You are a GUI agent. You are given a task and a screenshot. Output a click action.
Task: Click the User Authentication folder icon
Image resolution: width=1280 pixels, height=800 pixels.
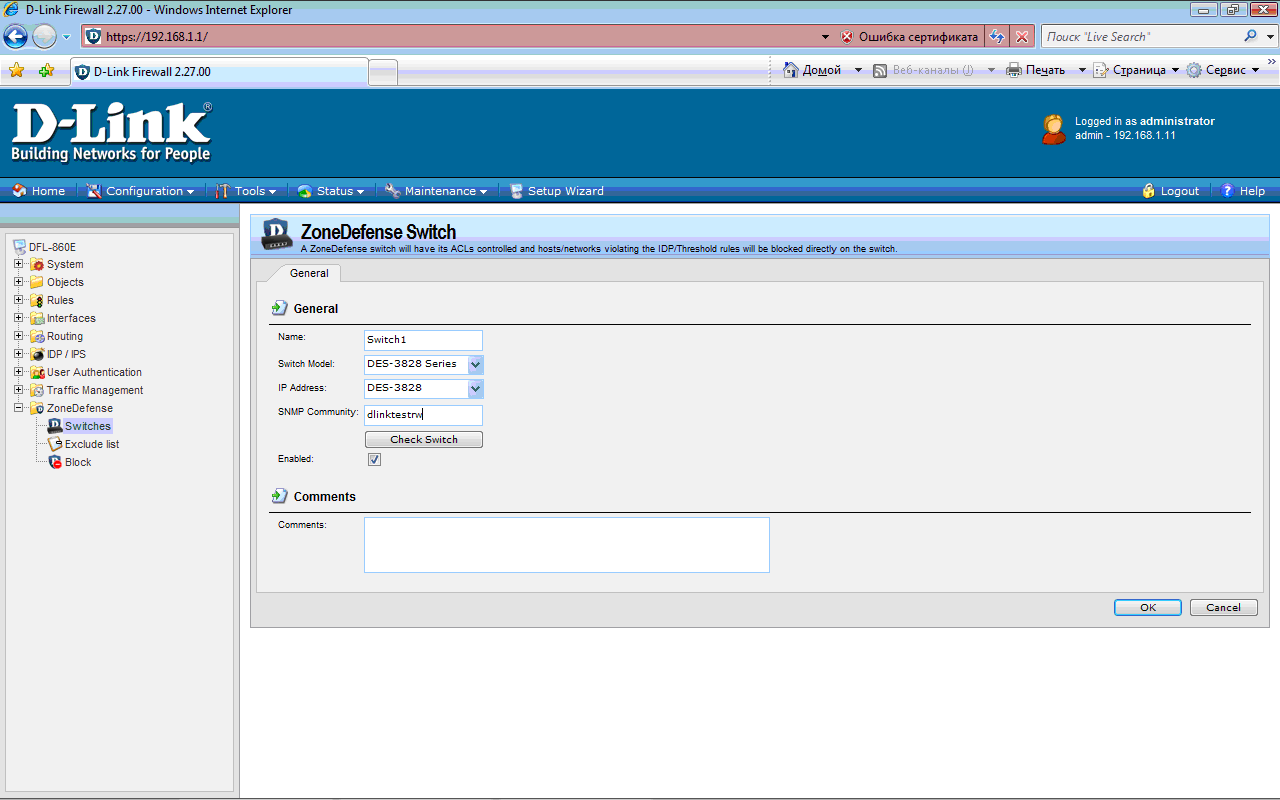pyautogui.click(x=37, y=372)
